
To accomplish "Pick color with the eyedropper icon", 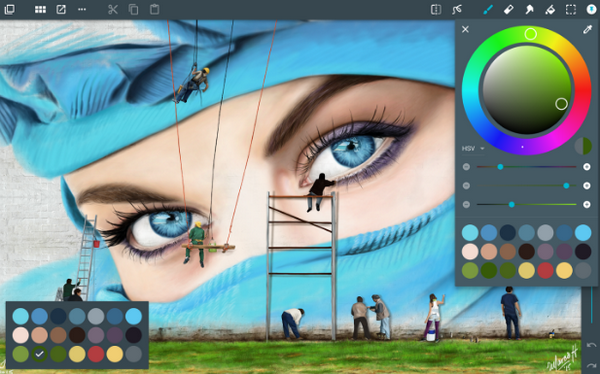I will (587, 29).
